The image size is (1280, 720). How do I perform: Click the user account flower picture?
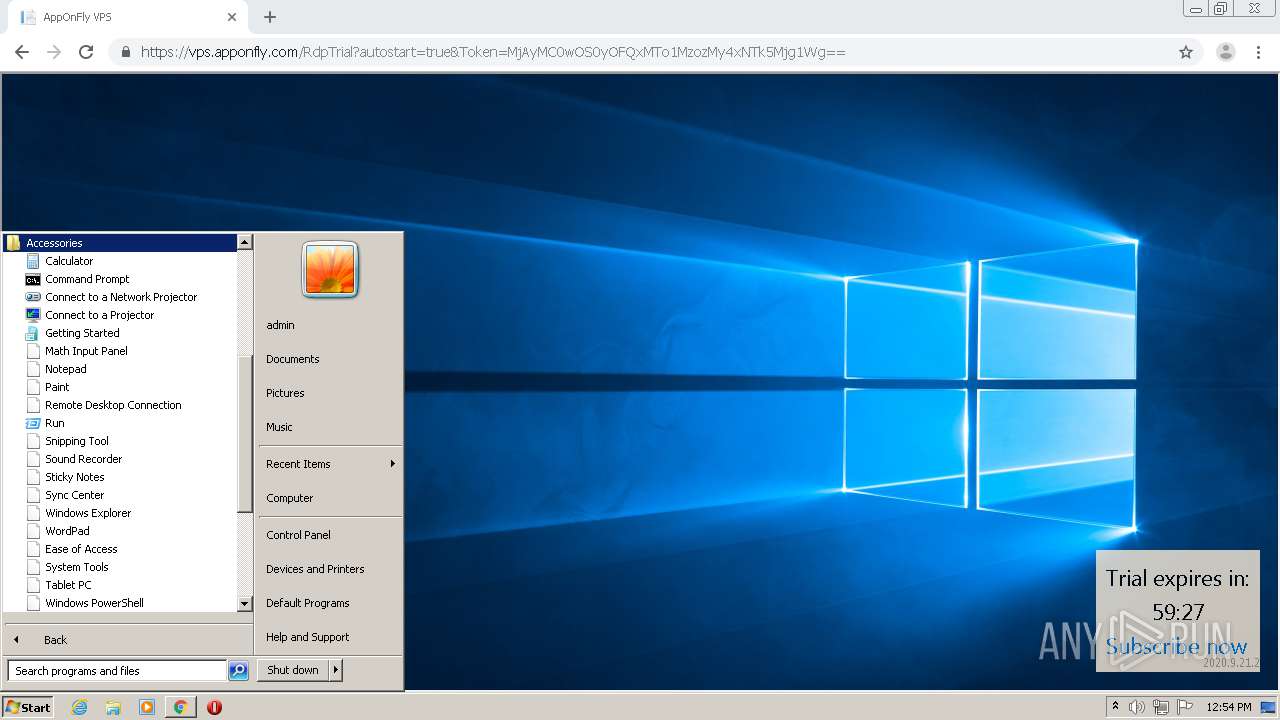[330, 269]
